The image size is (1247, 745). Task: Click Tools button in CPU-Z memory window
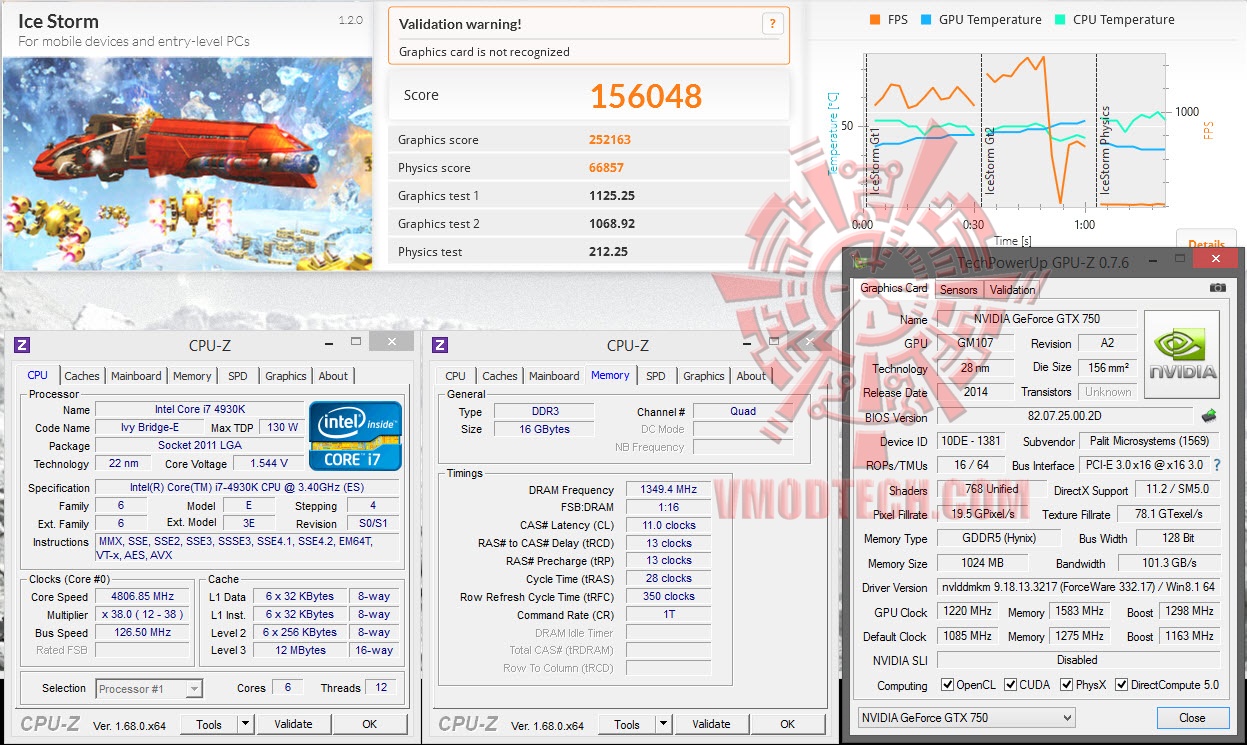(627, 724)
